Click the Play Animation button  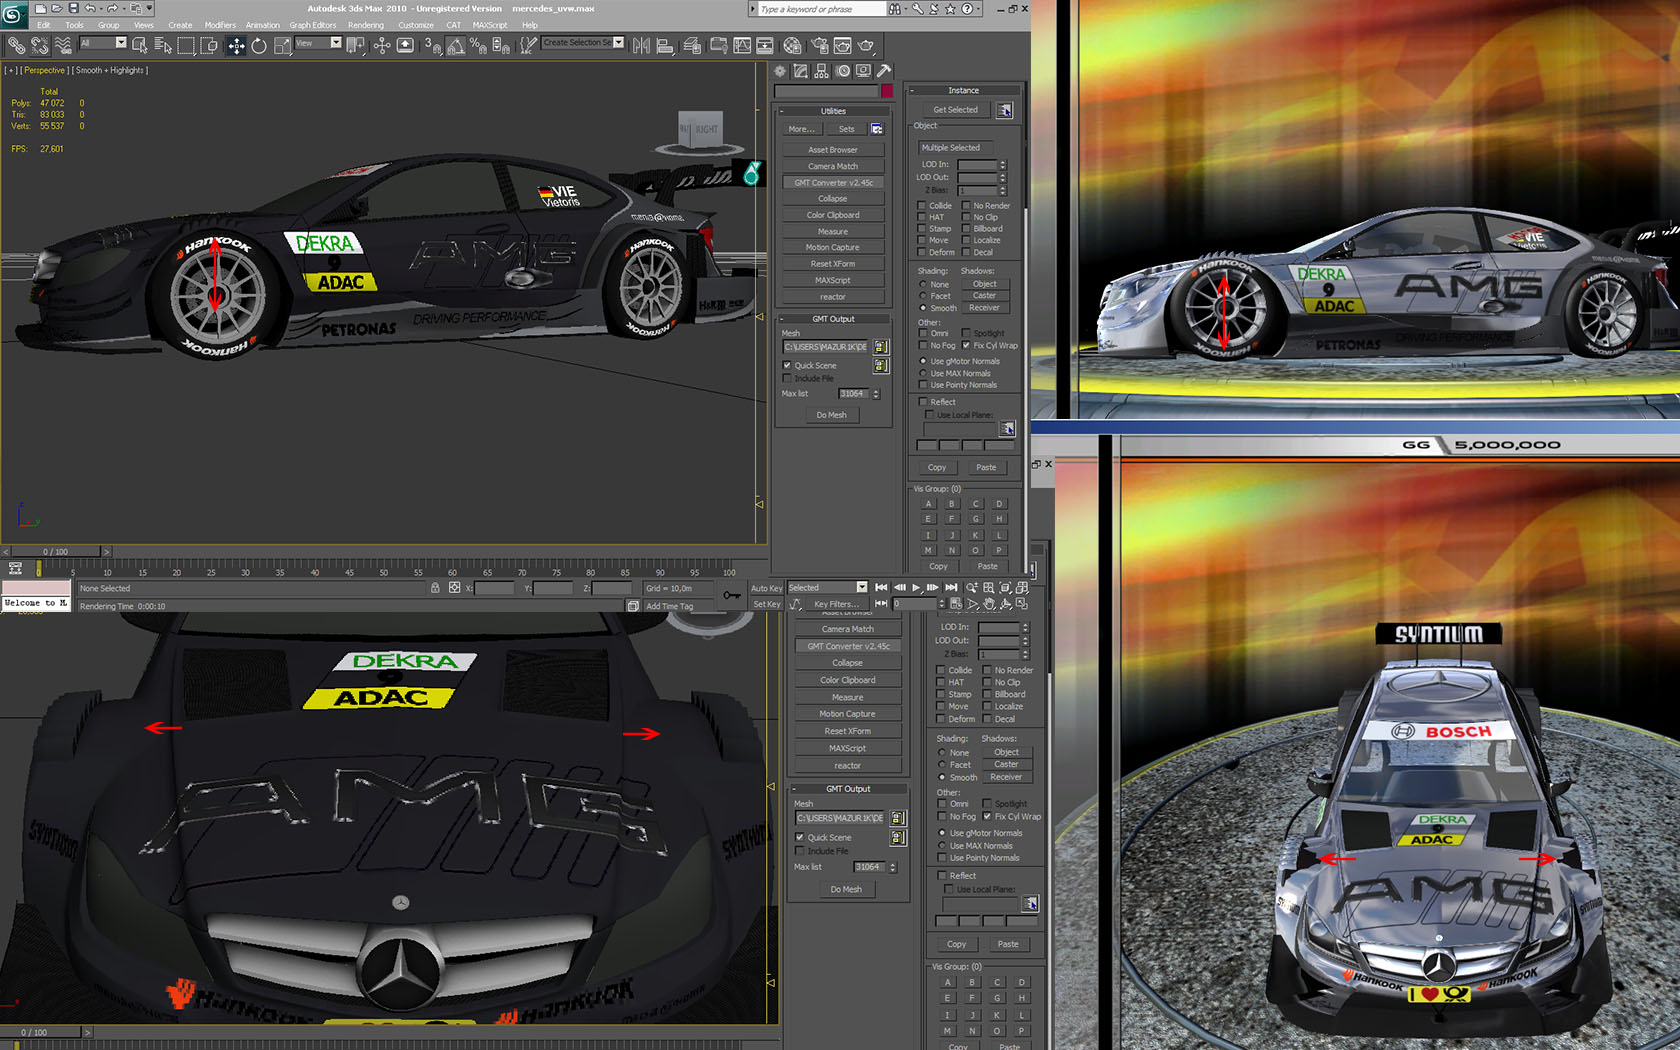(x=916, y=588)
